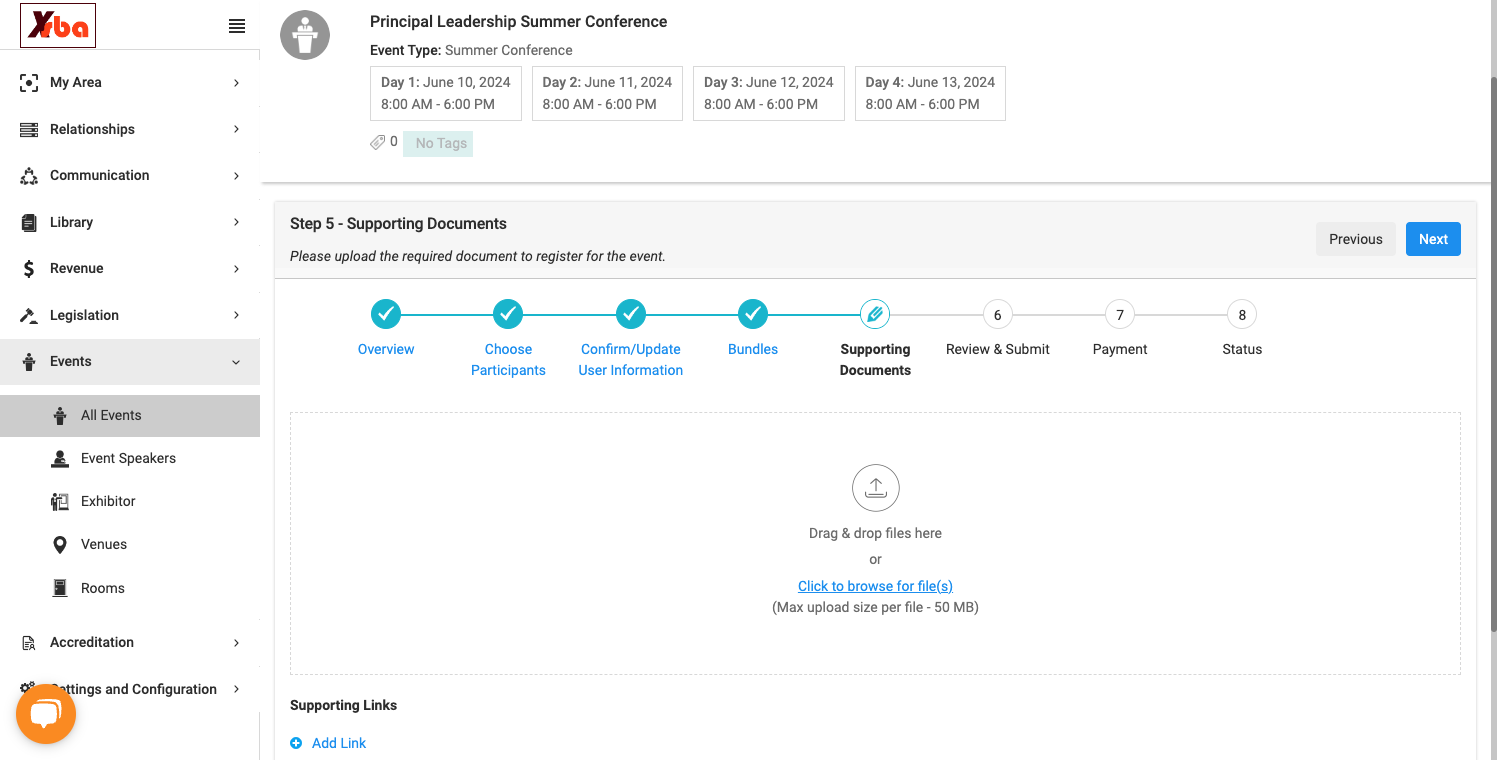Click the Revenue dollar icon
1497x760 pixels.
[29, 268]
